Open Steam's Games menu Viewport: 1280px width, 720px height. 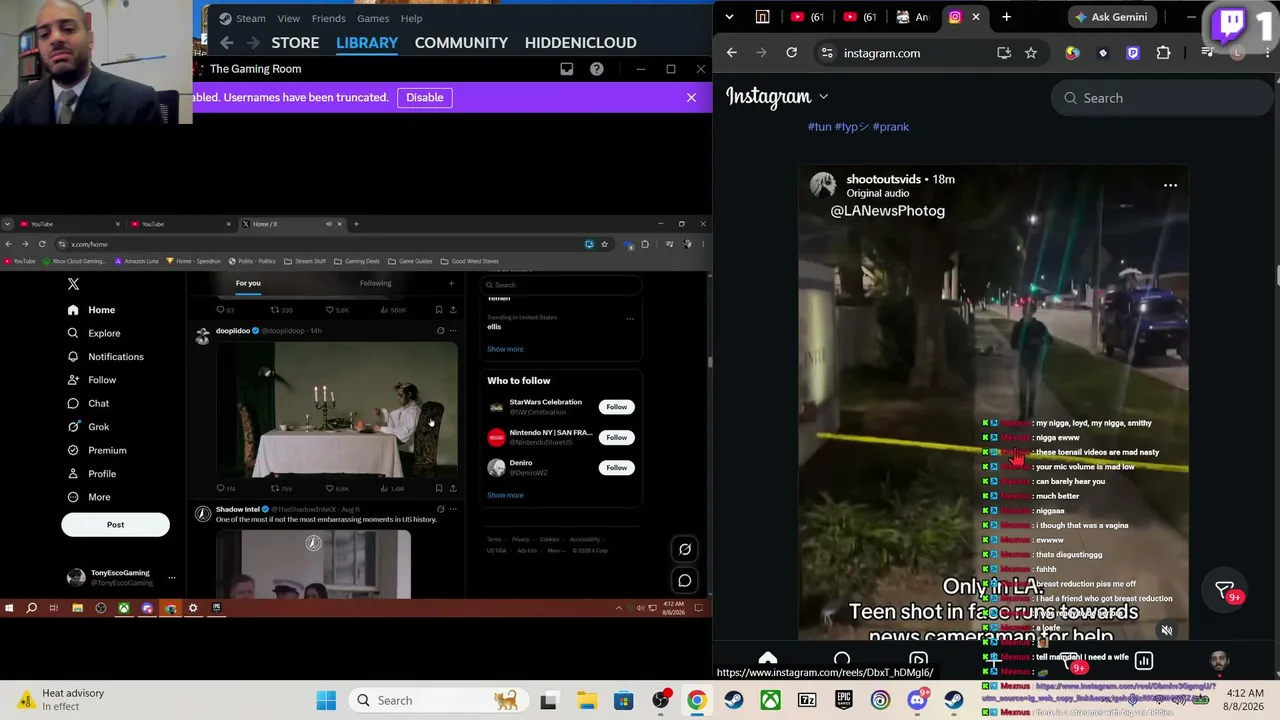tap(373, 18)
